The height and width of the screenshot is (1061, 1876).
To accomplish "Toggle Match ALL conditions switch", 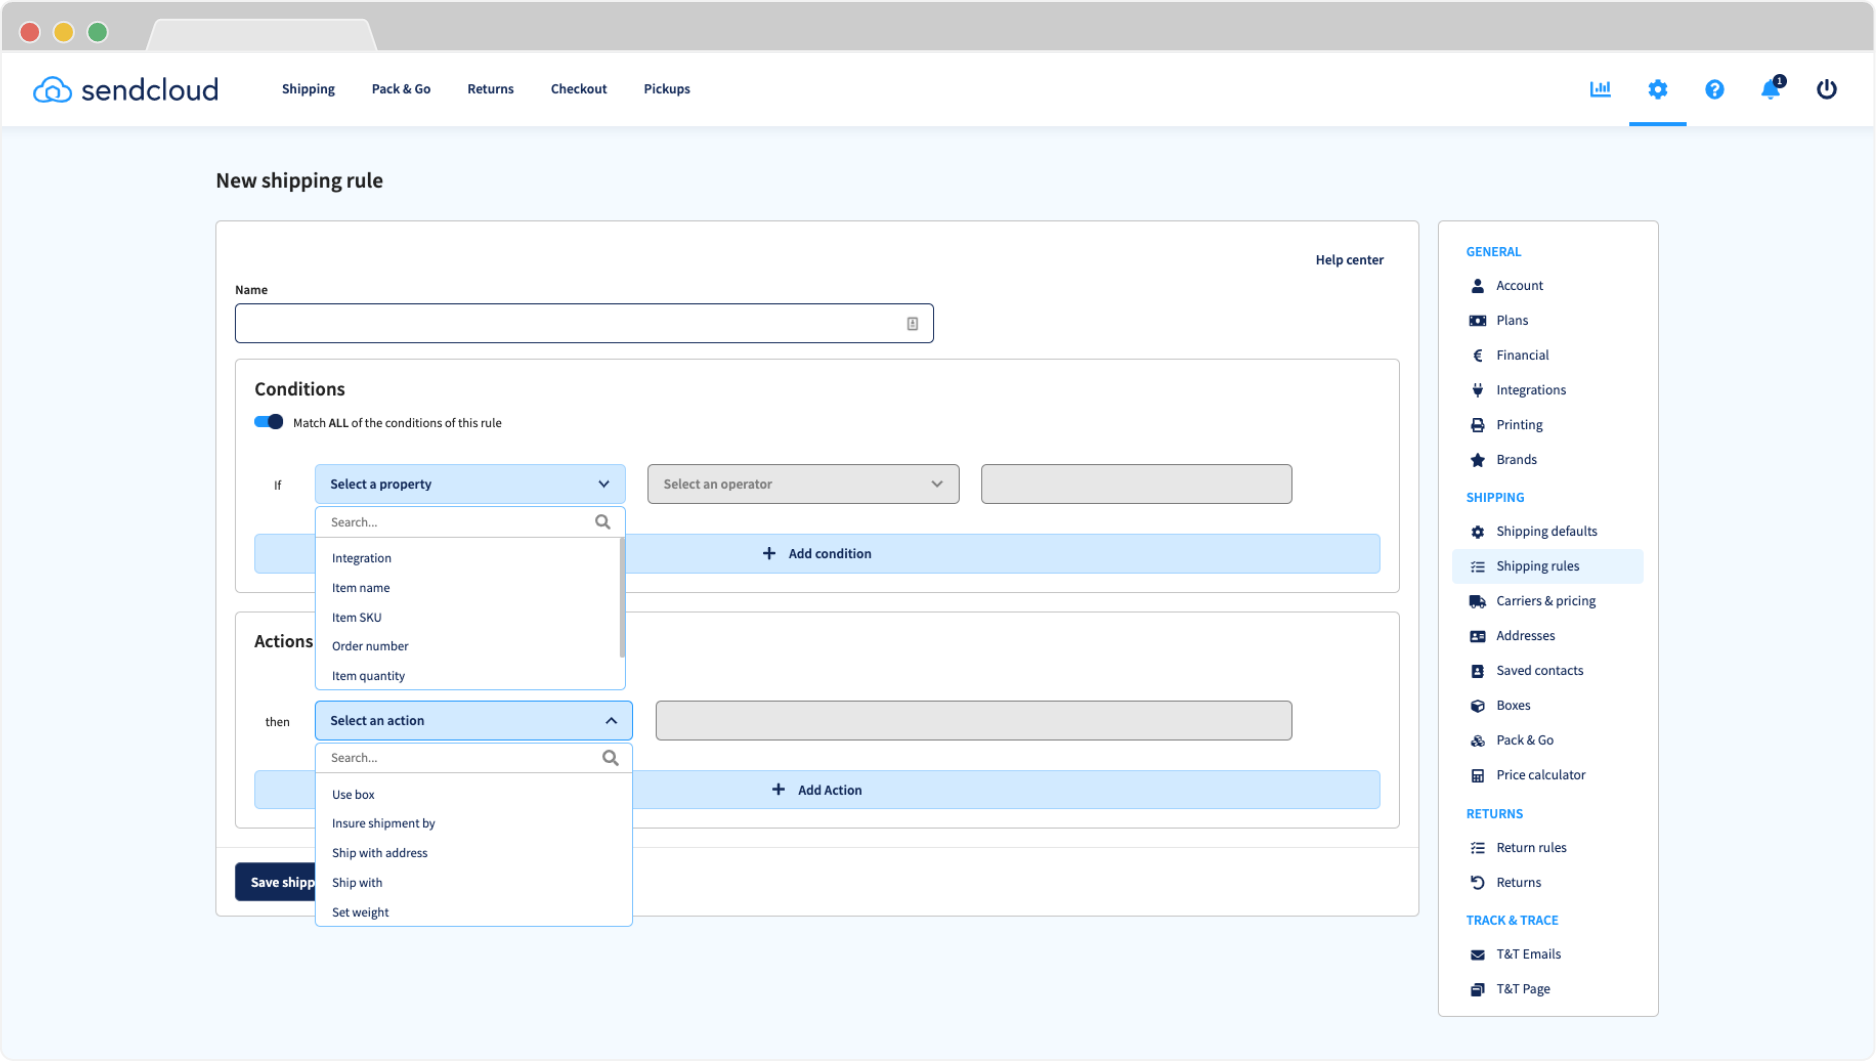I will (x=267, y=422).
